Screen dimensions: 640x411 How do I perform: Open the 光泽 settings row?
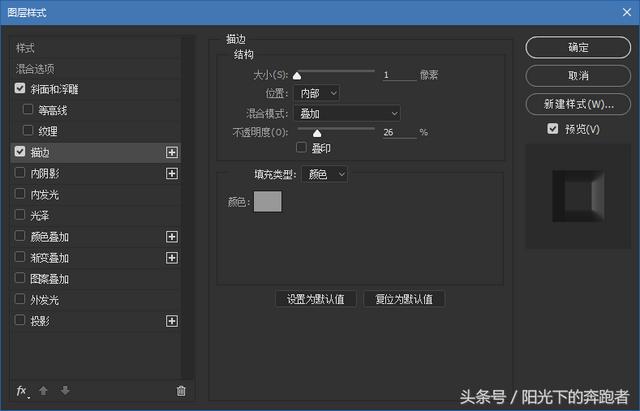point(96,215)
